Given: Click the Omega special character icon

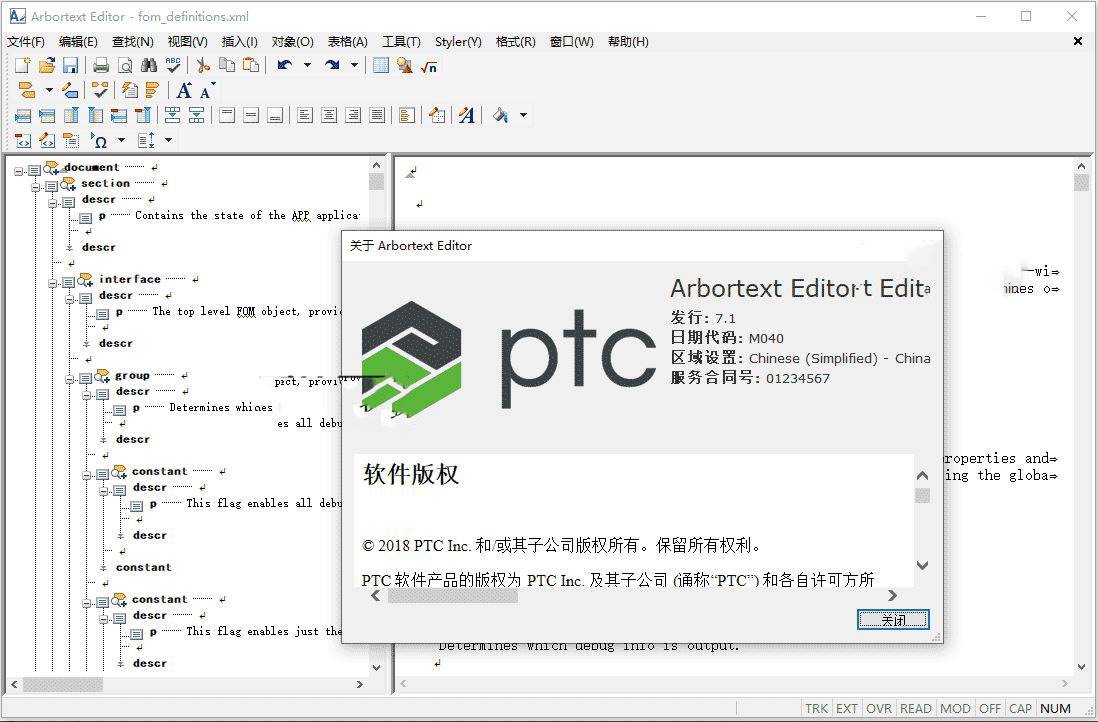Looking at the screenshot, I should pyautogui.click(x=100, y=140).
